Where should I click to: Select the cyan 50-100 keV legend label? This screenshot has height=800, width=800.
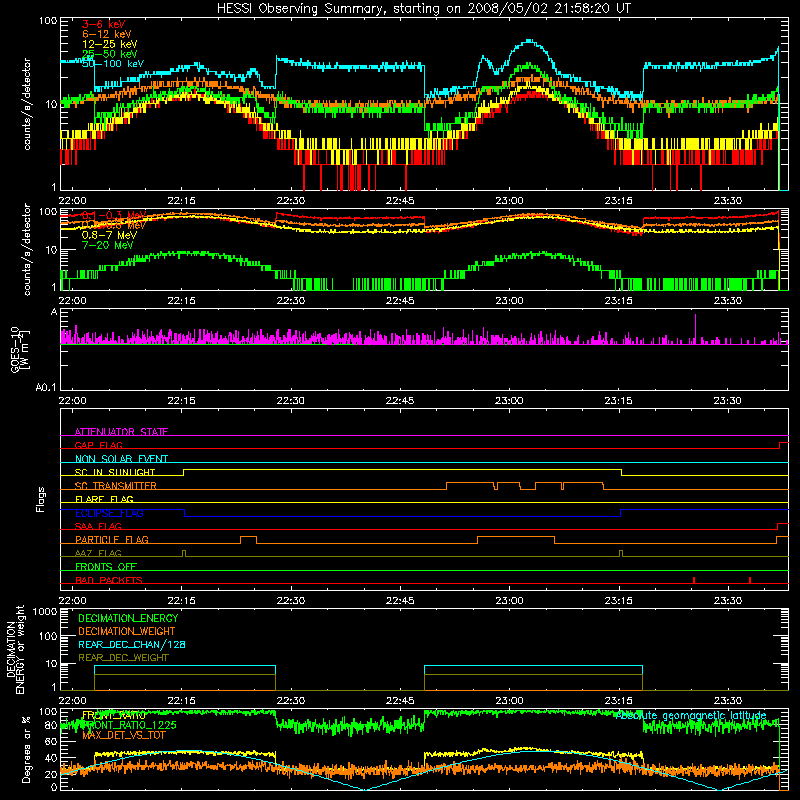(113, 64)
